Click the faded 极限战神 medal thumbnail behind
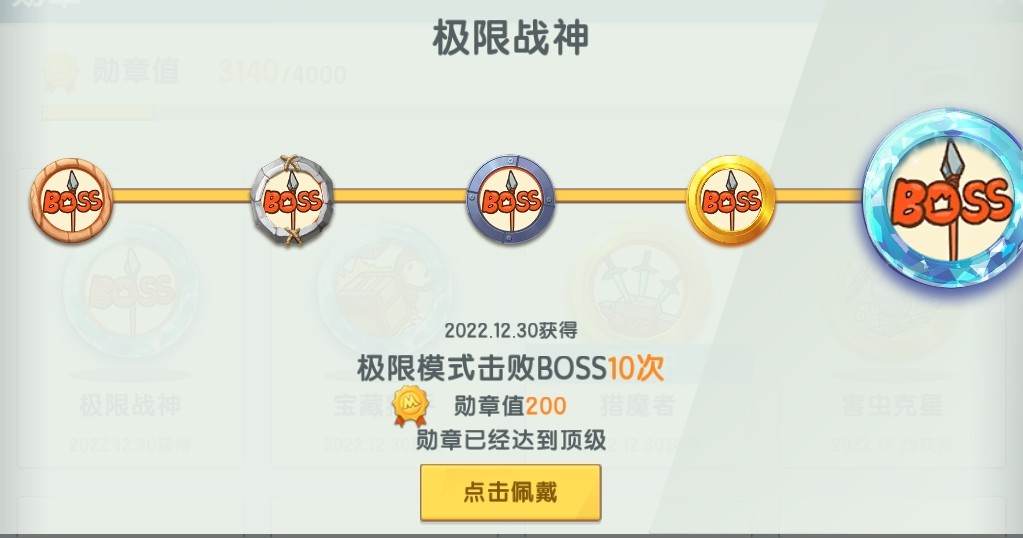This screenshot has height=538, width=1023. [x=130, y=290]
